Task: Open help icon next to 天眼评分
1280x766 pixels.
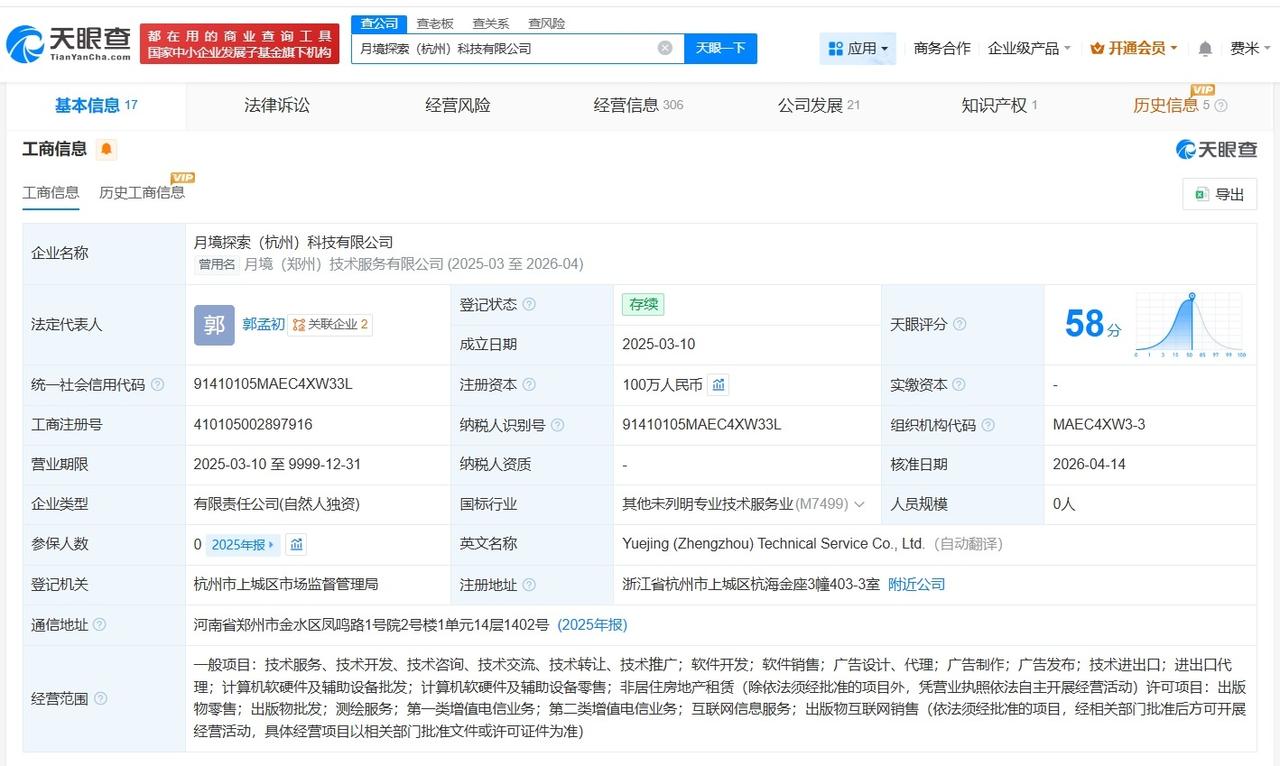Action: pos(960,324)
